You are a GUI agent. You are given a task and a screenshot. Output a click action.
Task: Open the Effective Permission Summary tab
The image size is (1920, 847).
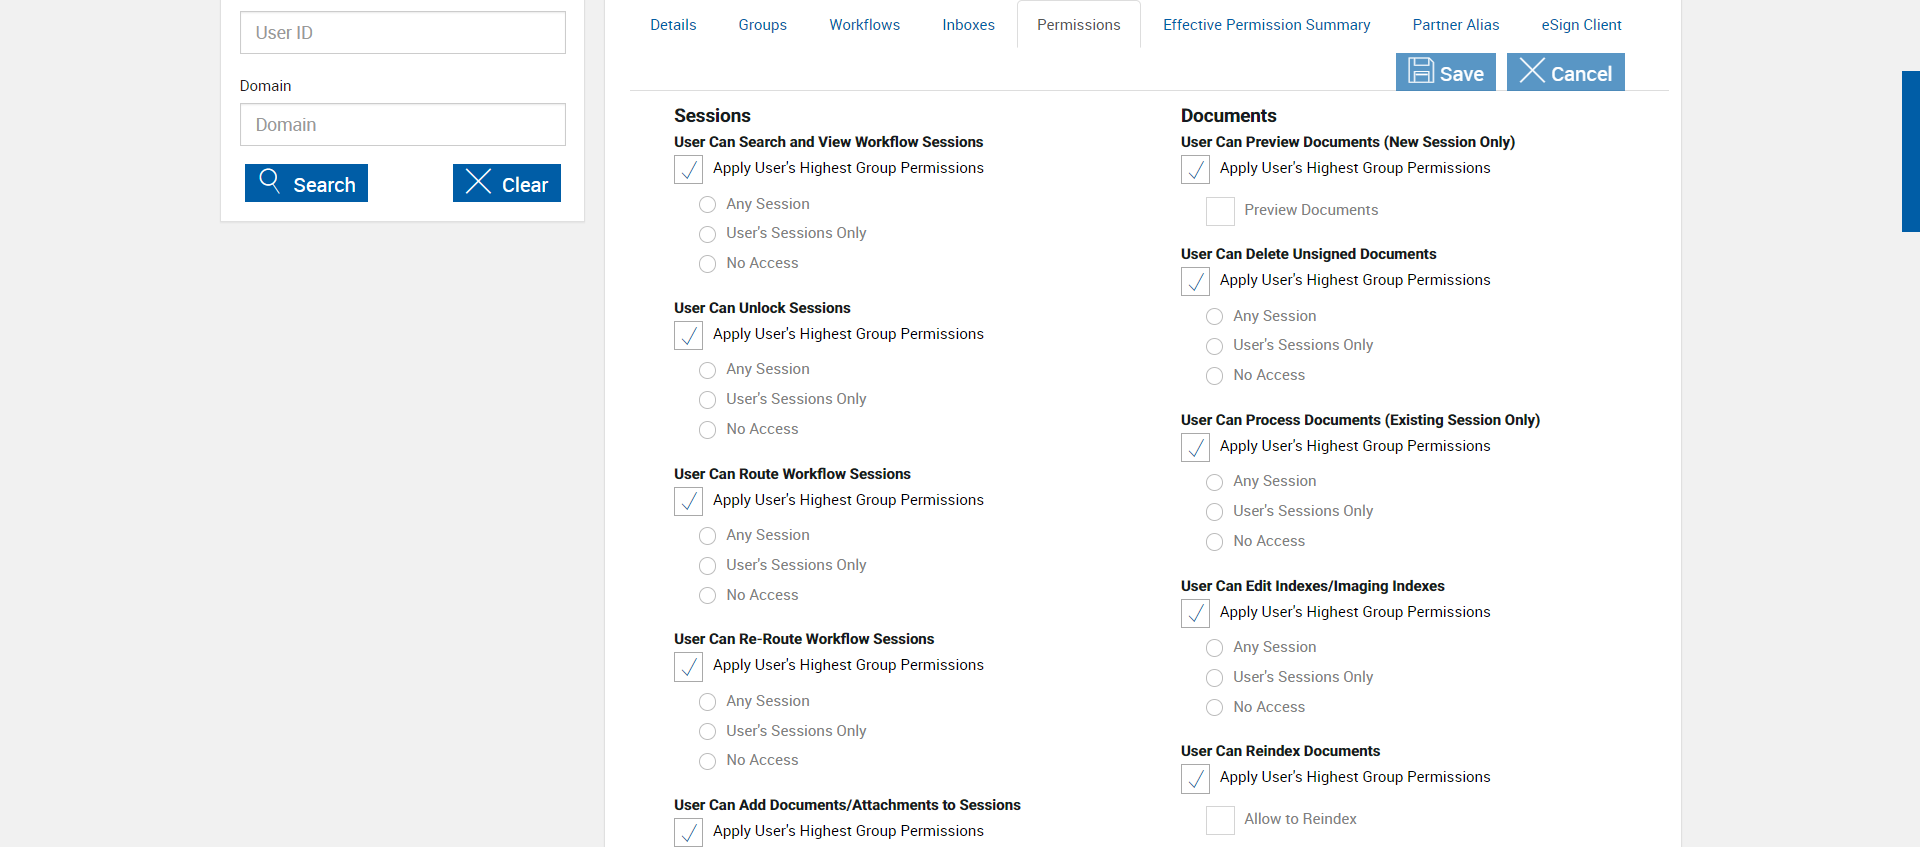[1266, 25]
